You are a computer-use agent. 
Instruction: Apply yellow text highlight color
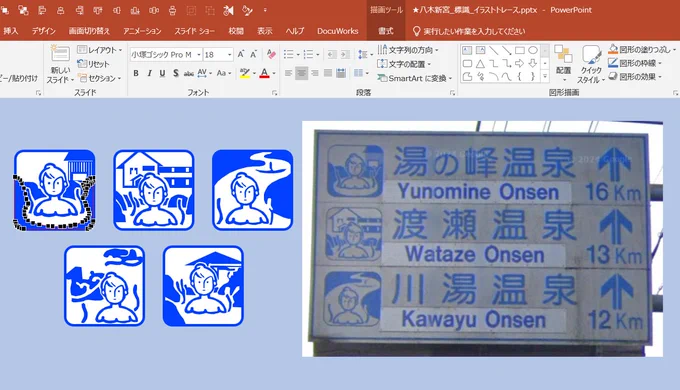pos(245,73)
